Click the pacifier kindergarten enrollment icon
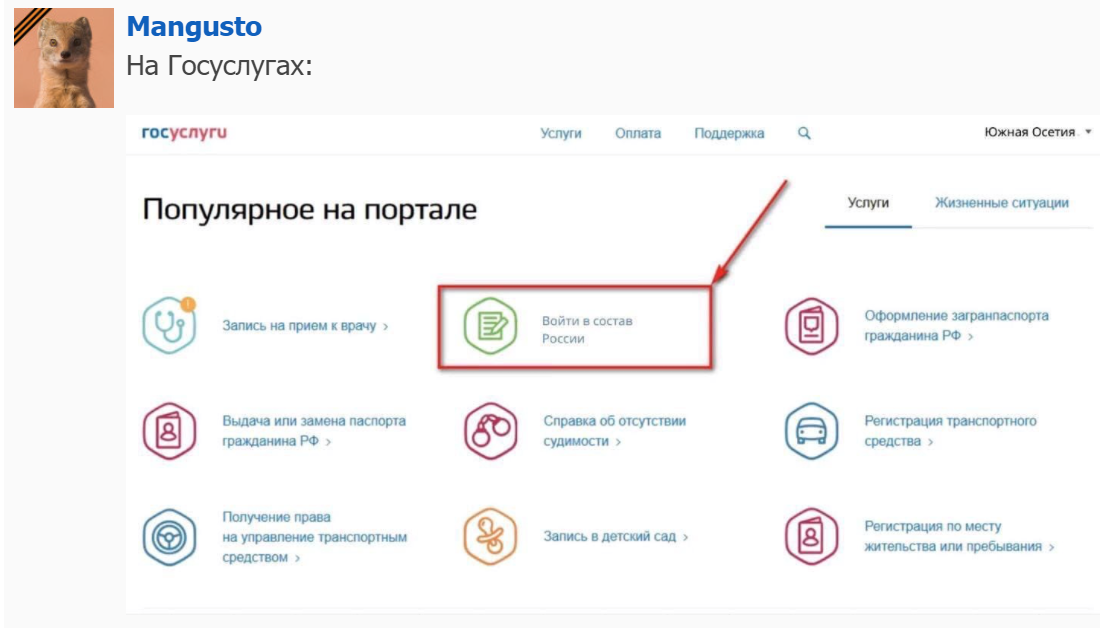 (490, 537)
